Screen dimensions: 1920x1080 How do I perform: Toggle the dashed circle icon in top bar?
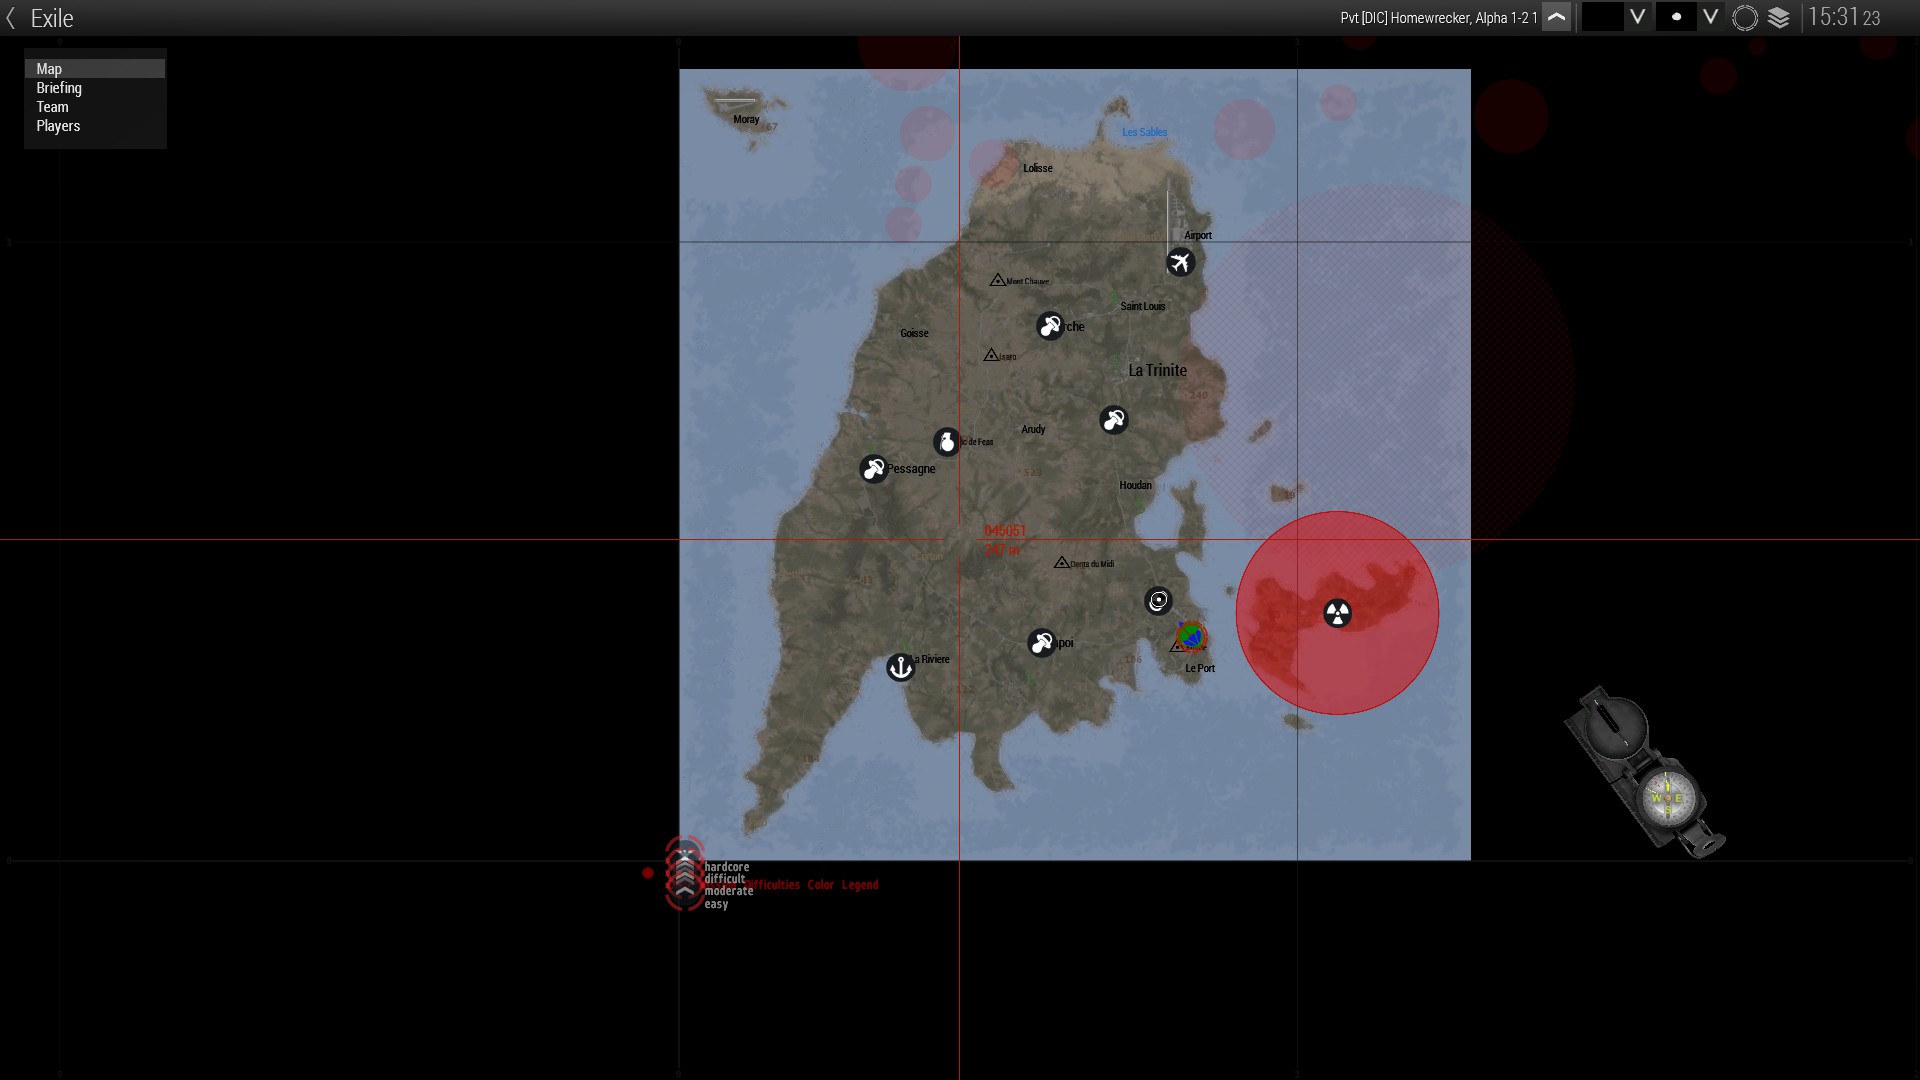1744,18
